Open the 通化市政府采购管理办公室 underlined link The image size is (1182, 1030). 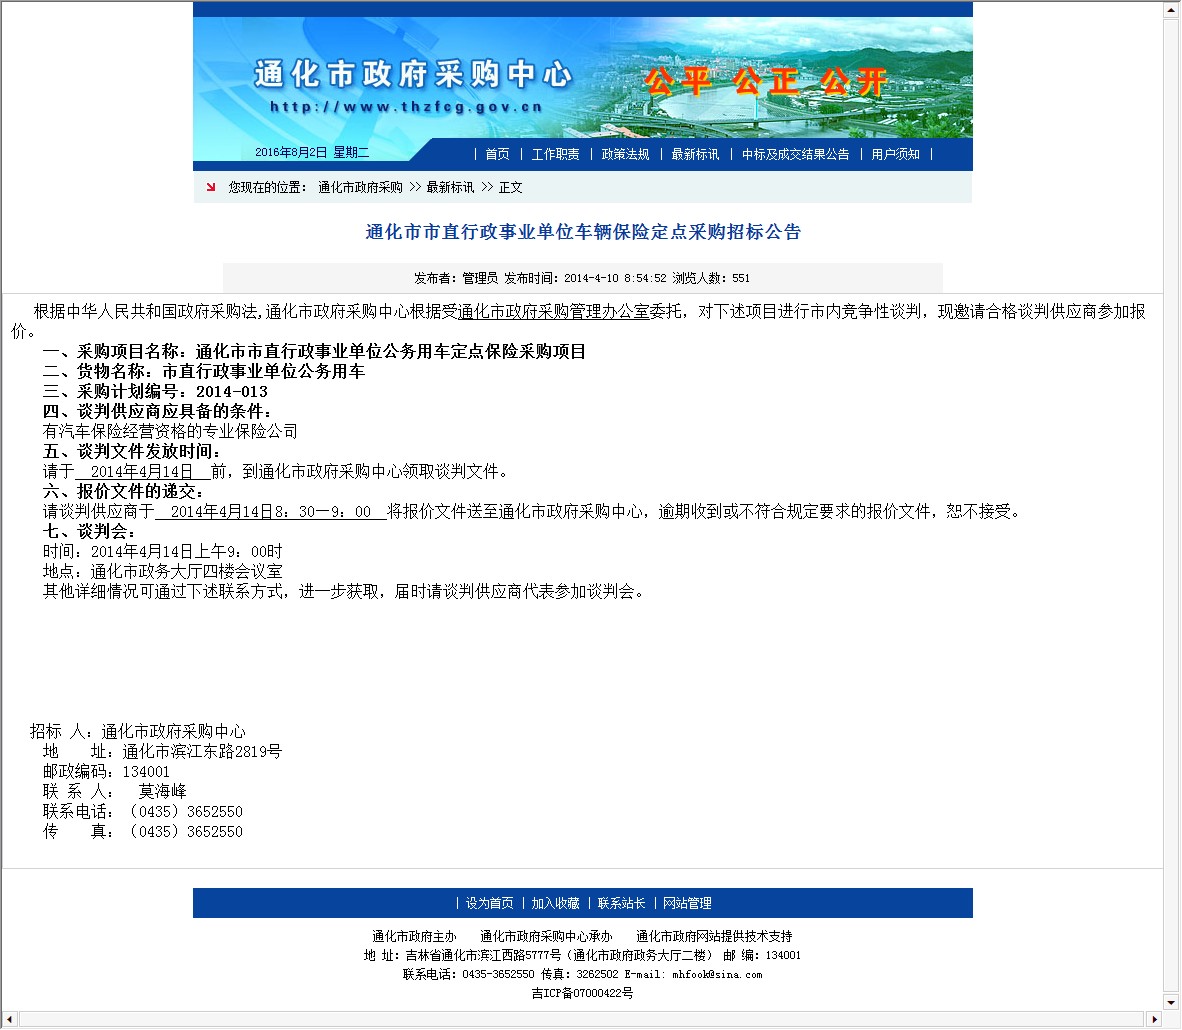pyautogui.click(x=553, y=311)
